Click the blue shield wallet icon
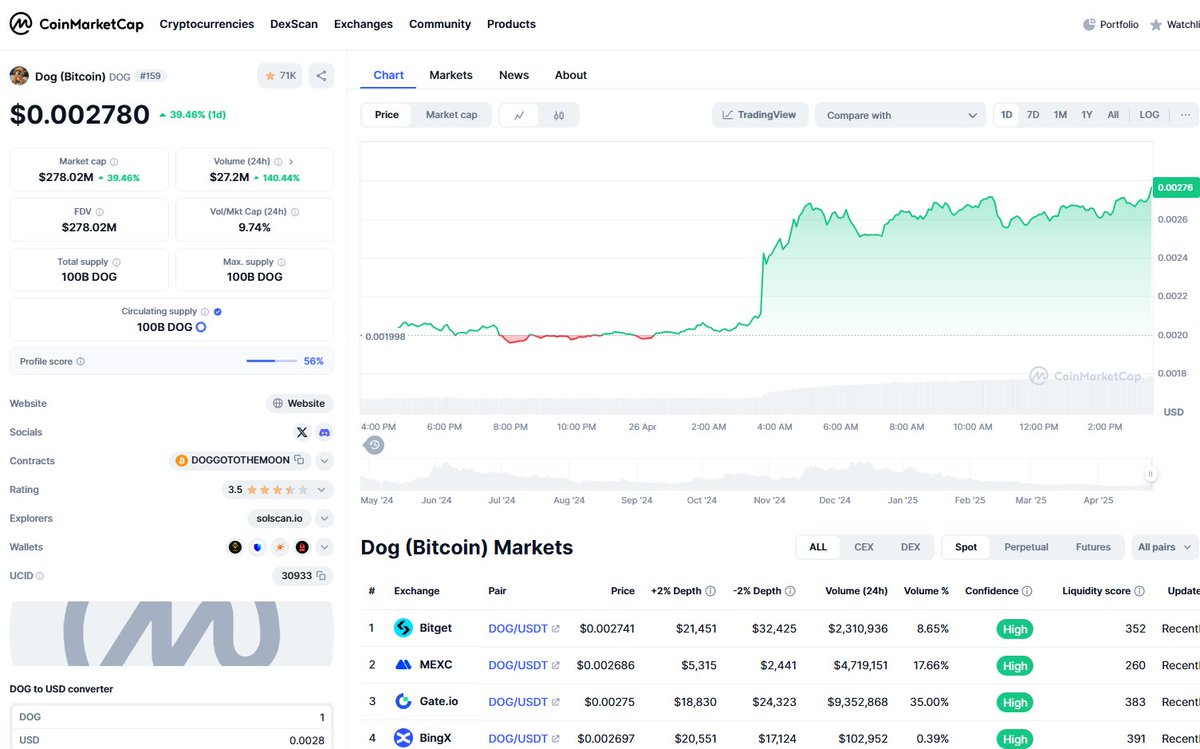This screenshot has width=1200, height=749. pos(258,547)
